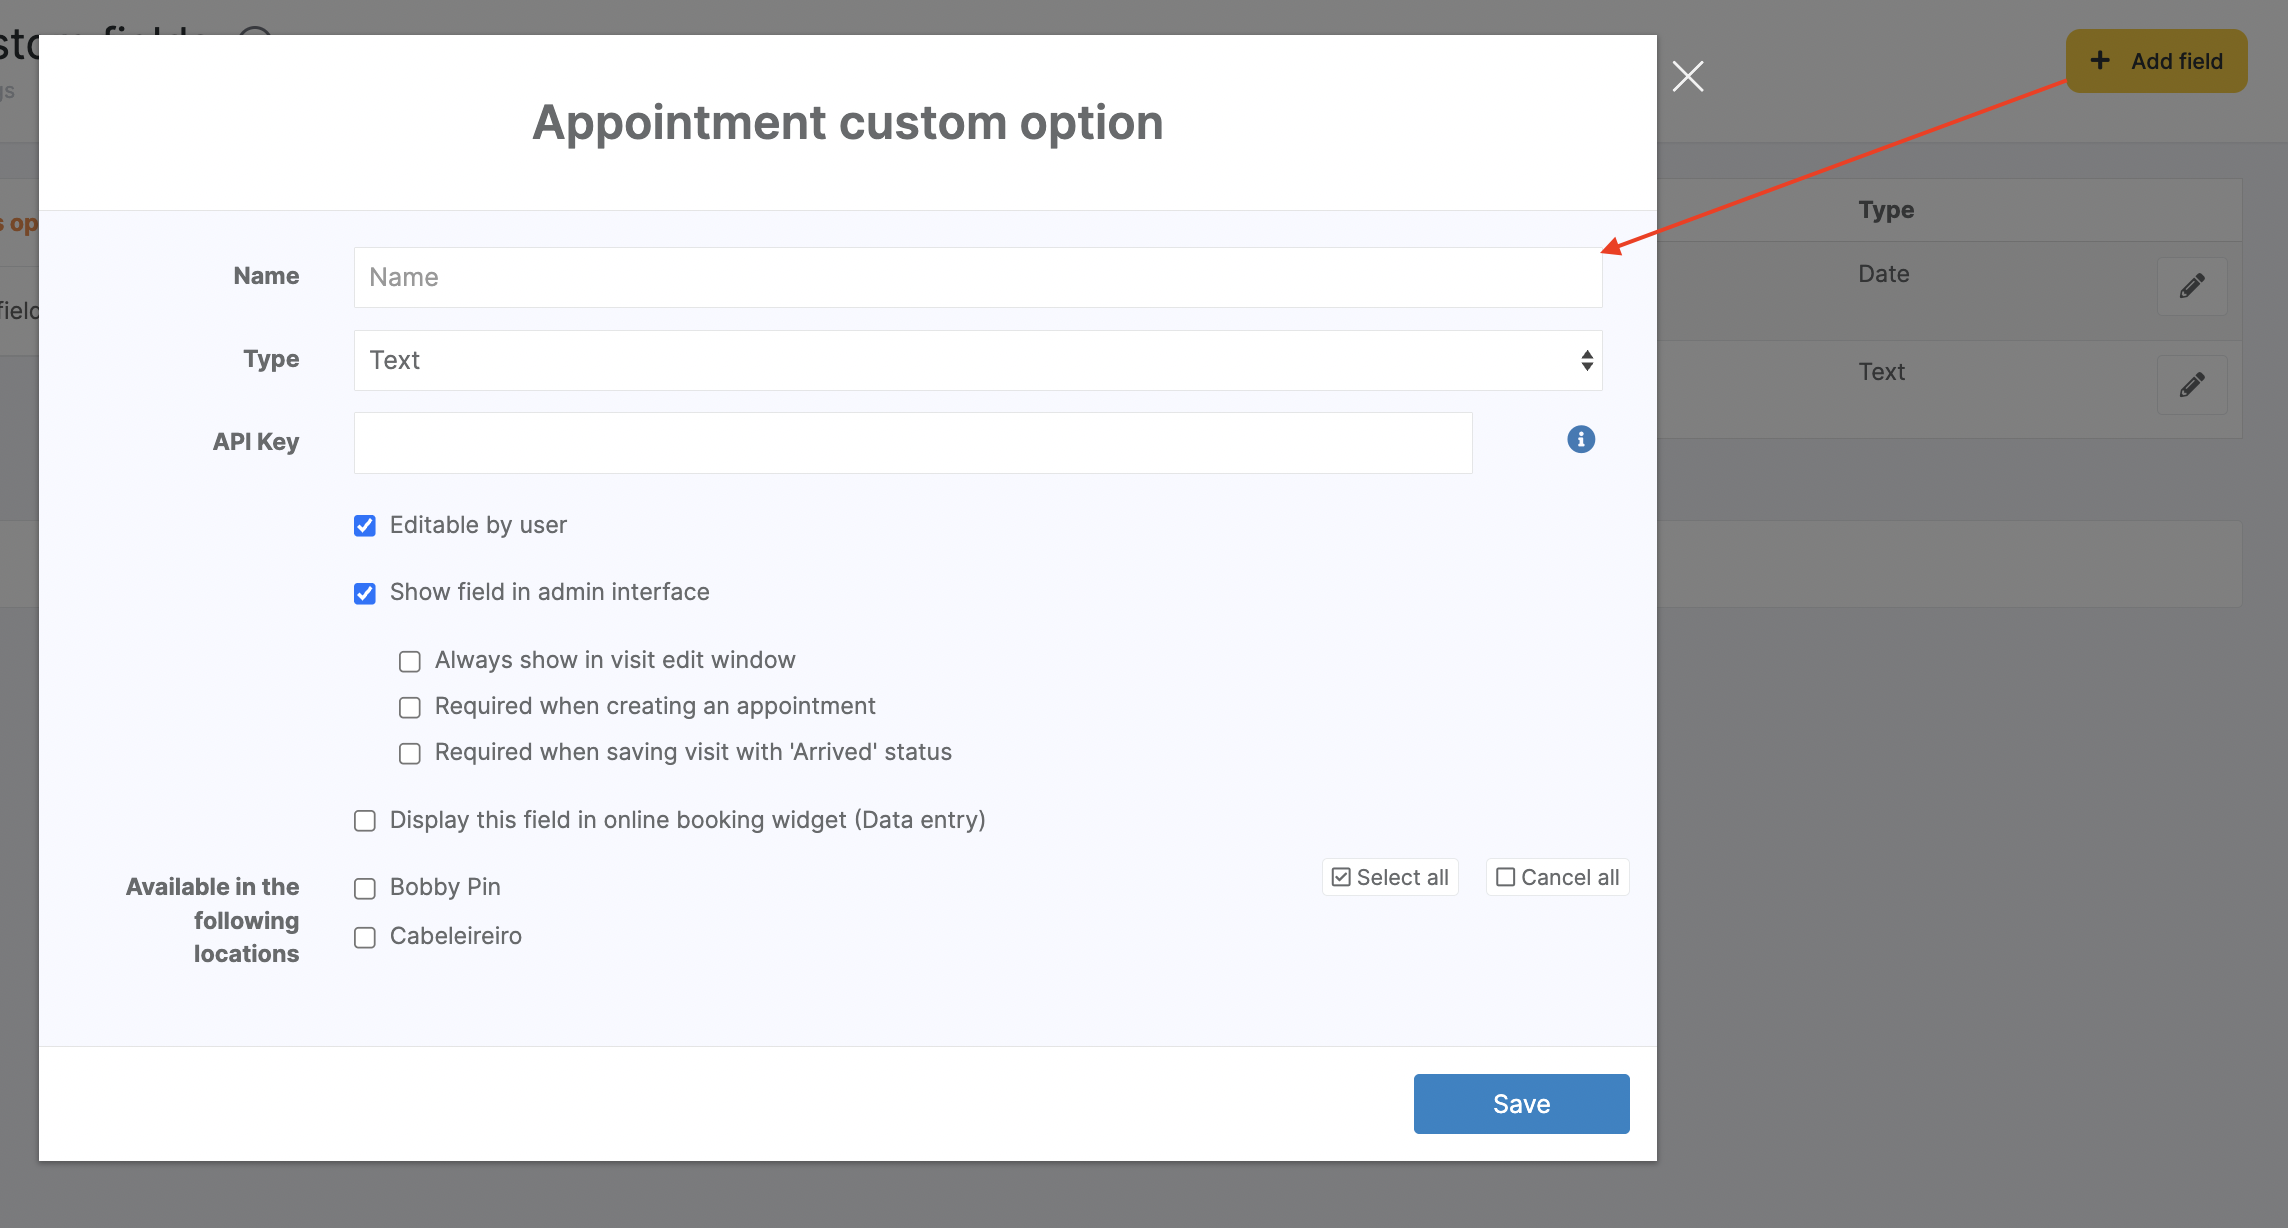Check Required when saving visit with 'Arrived' status
This screenshot has width=2288, height=1228.
[410, 753]
